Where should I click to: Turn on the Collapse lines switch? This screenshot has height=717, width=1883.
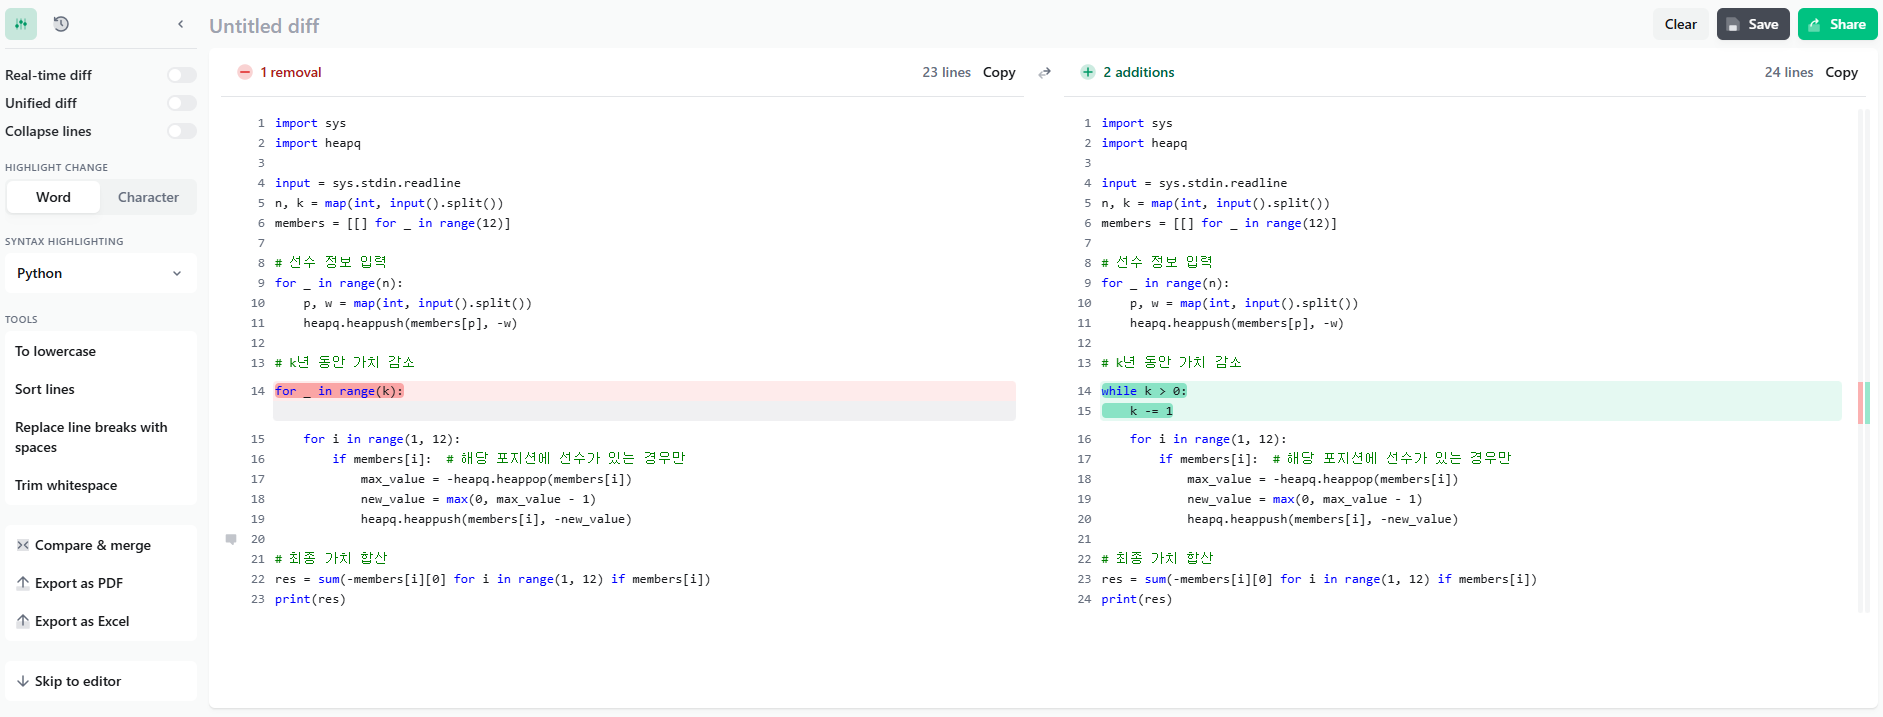pyautogui.click(x=182, y=131)
